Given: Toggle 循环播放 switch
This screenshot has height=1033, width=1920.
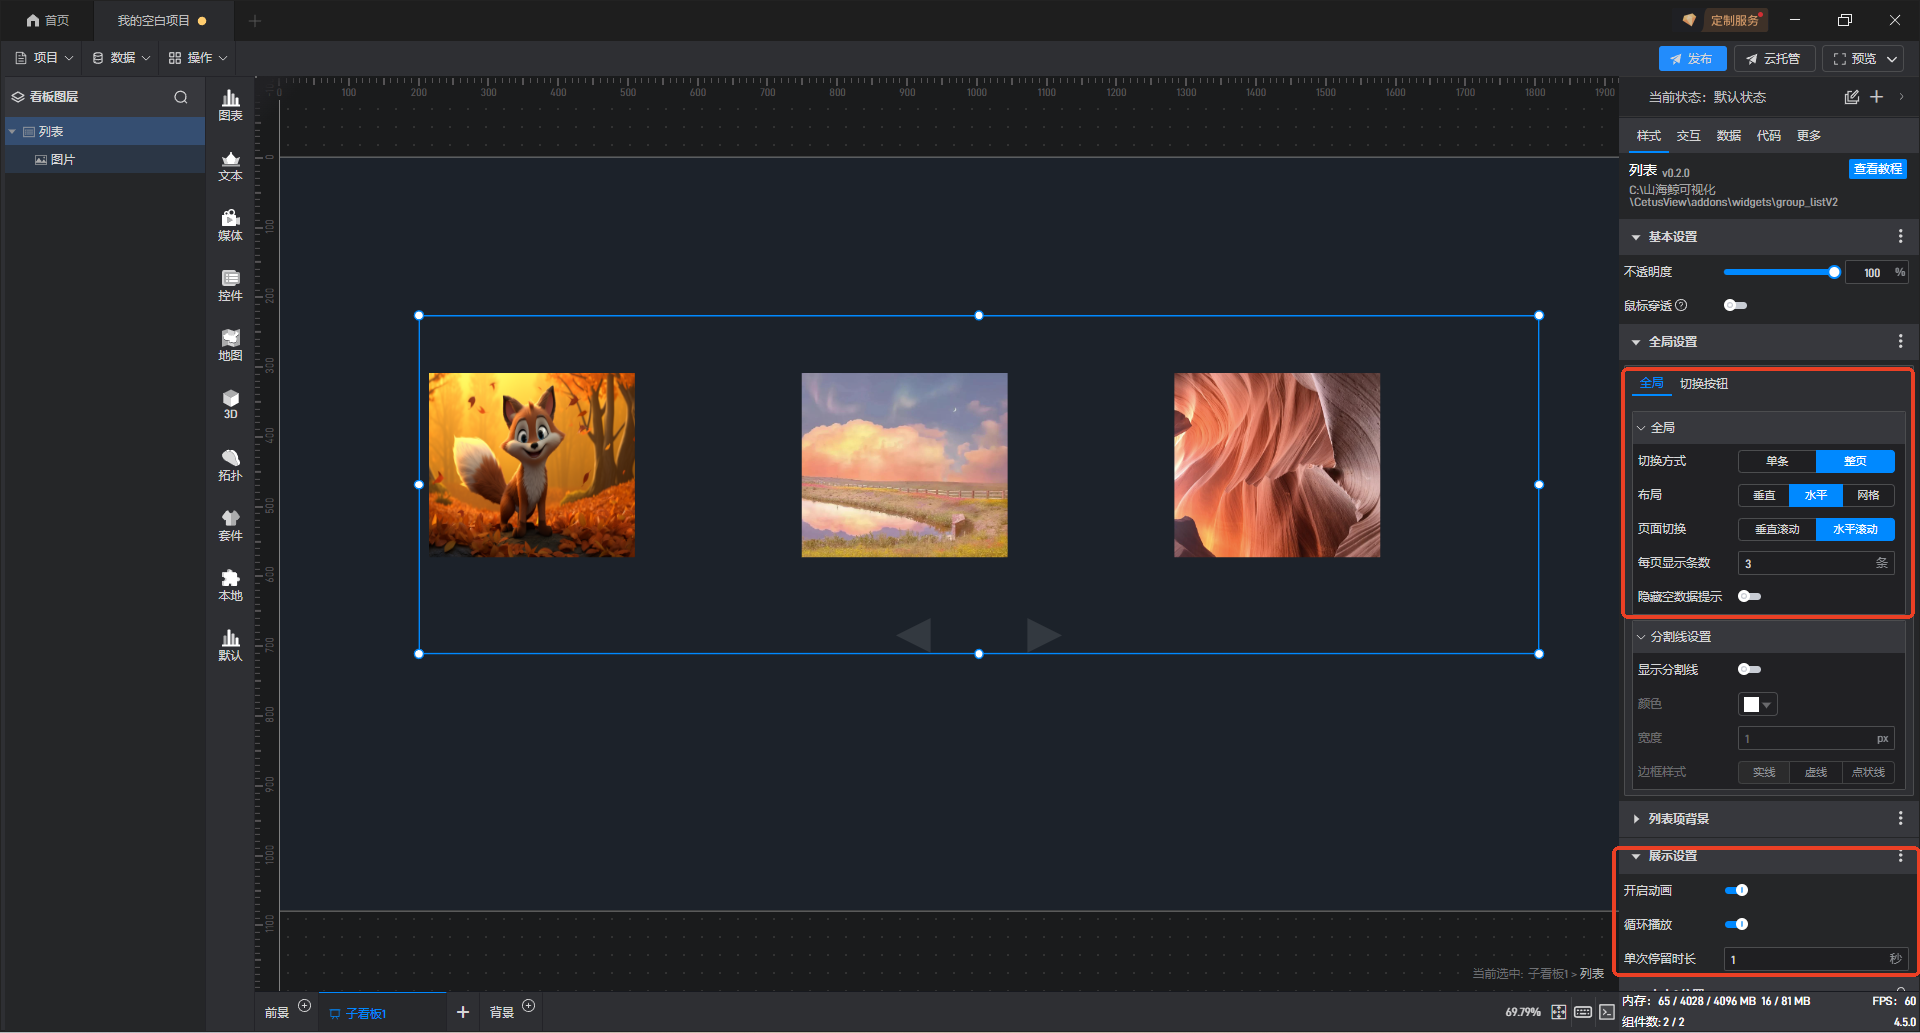Looking at the screenshot, I should pyautogui.click(x=1737, y=925).
